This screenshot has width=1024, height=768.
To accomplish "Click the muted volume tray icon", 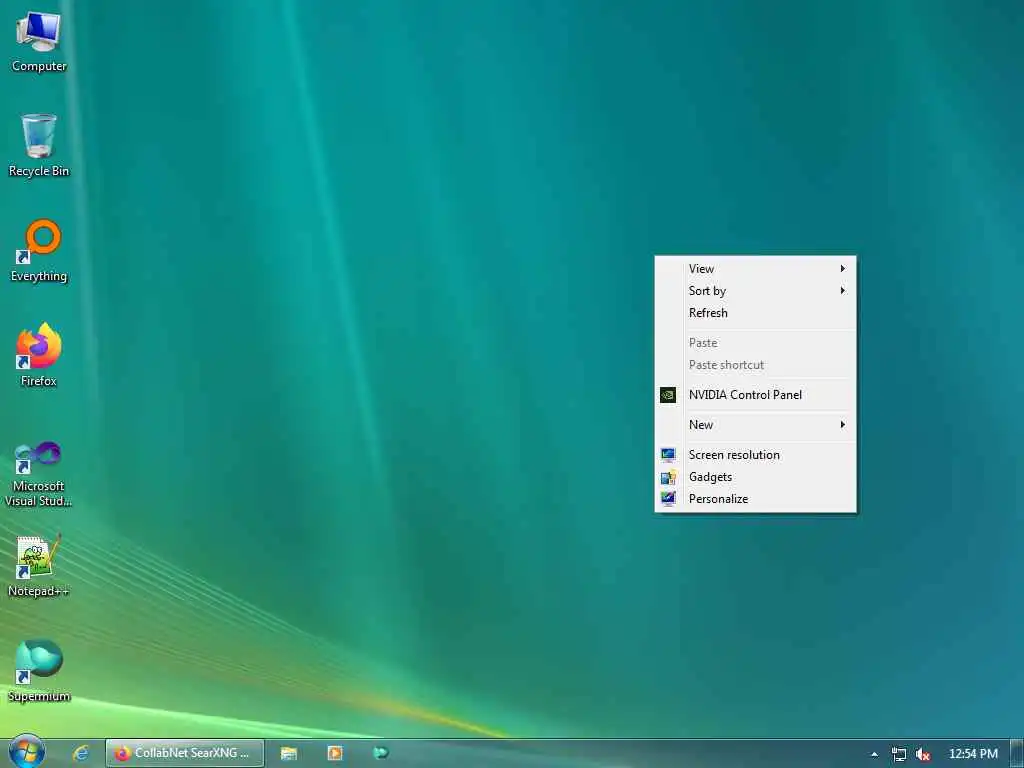I will click(922, 754).
